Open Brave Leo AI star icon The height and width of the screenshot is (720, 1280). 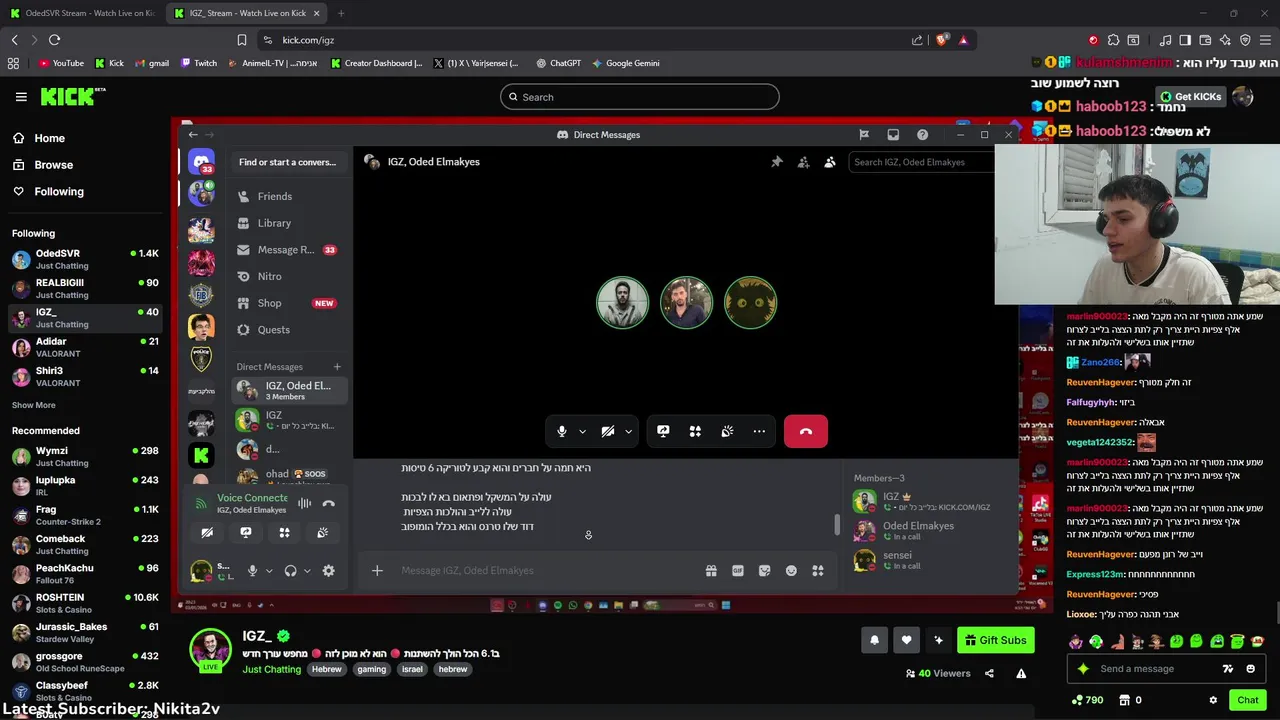pos(1225,40)
